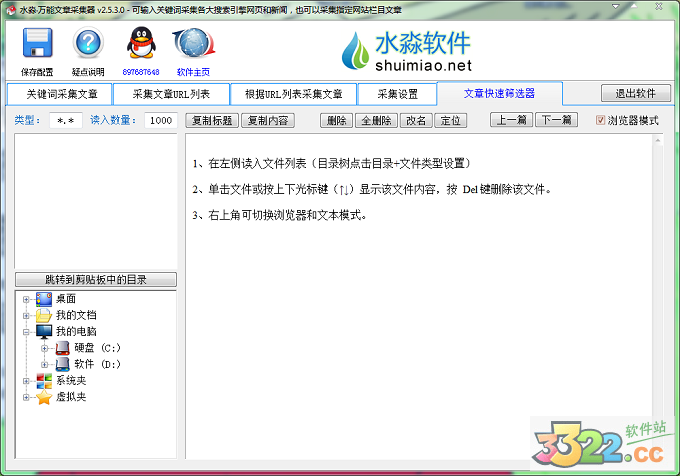Click the title bar dropdown arrow button
The image size is (680, 476).
click(616, 7)
